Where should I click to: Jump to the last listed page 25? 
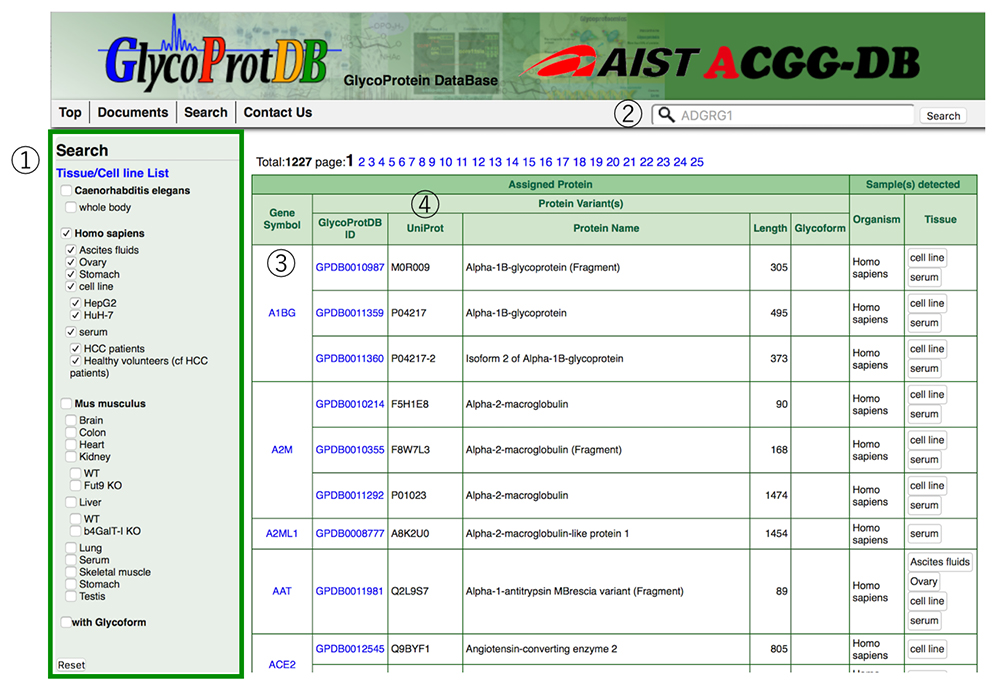pyautogui.click(x=697, y=162)
